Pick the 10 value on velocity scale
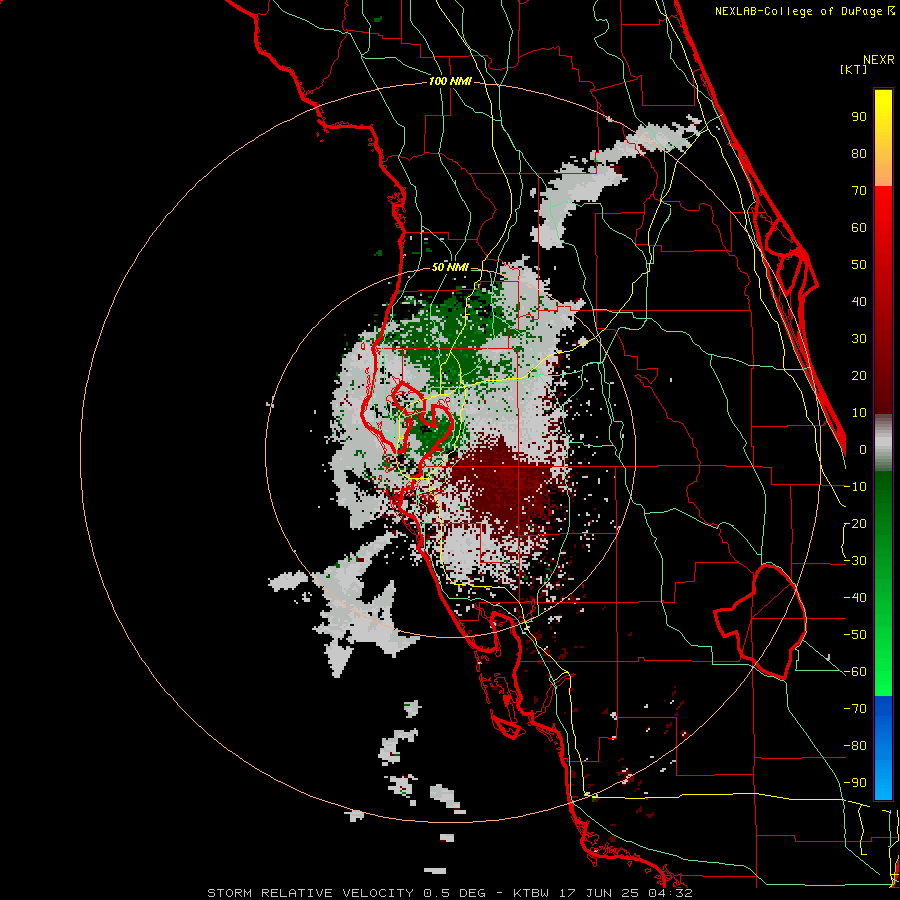 pyautogui.click(x=859, y=413)
